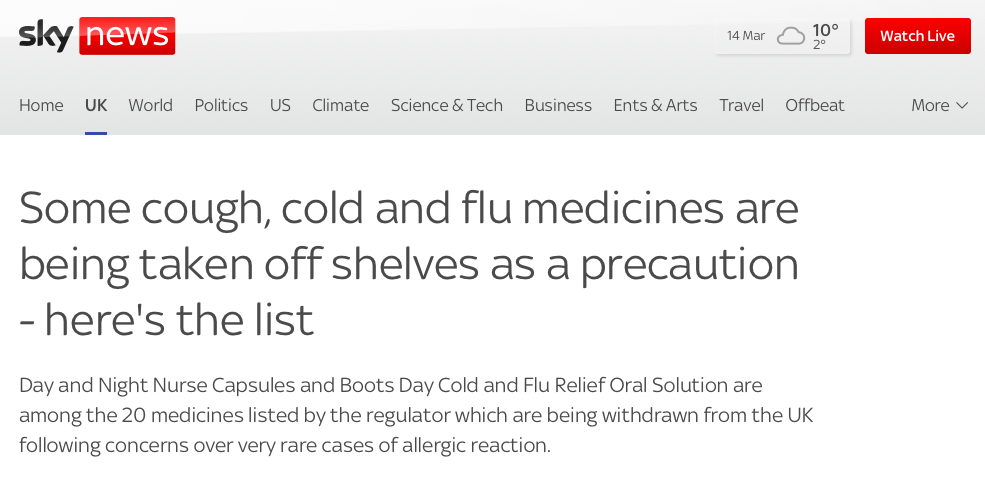Screen dimensions: 985x482
Task: Go to Science & Tech
Action: [447, 105]
